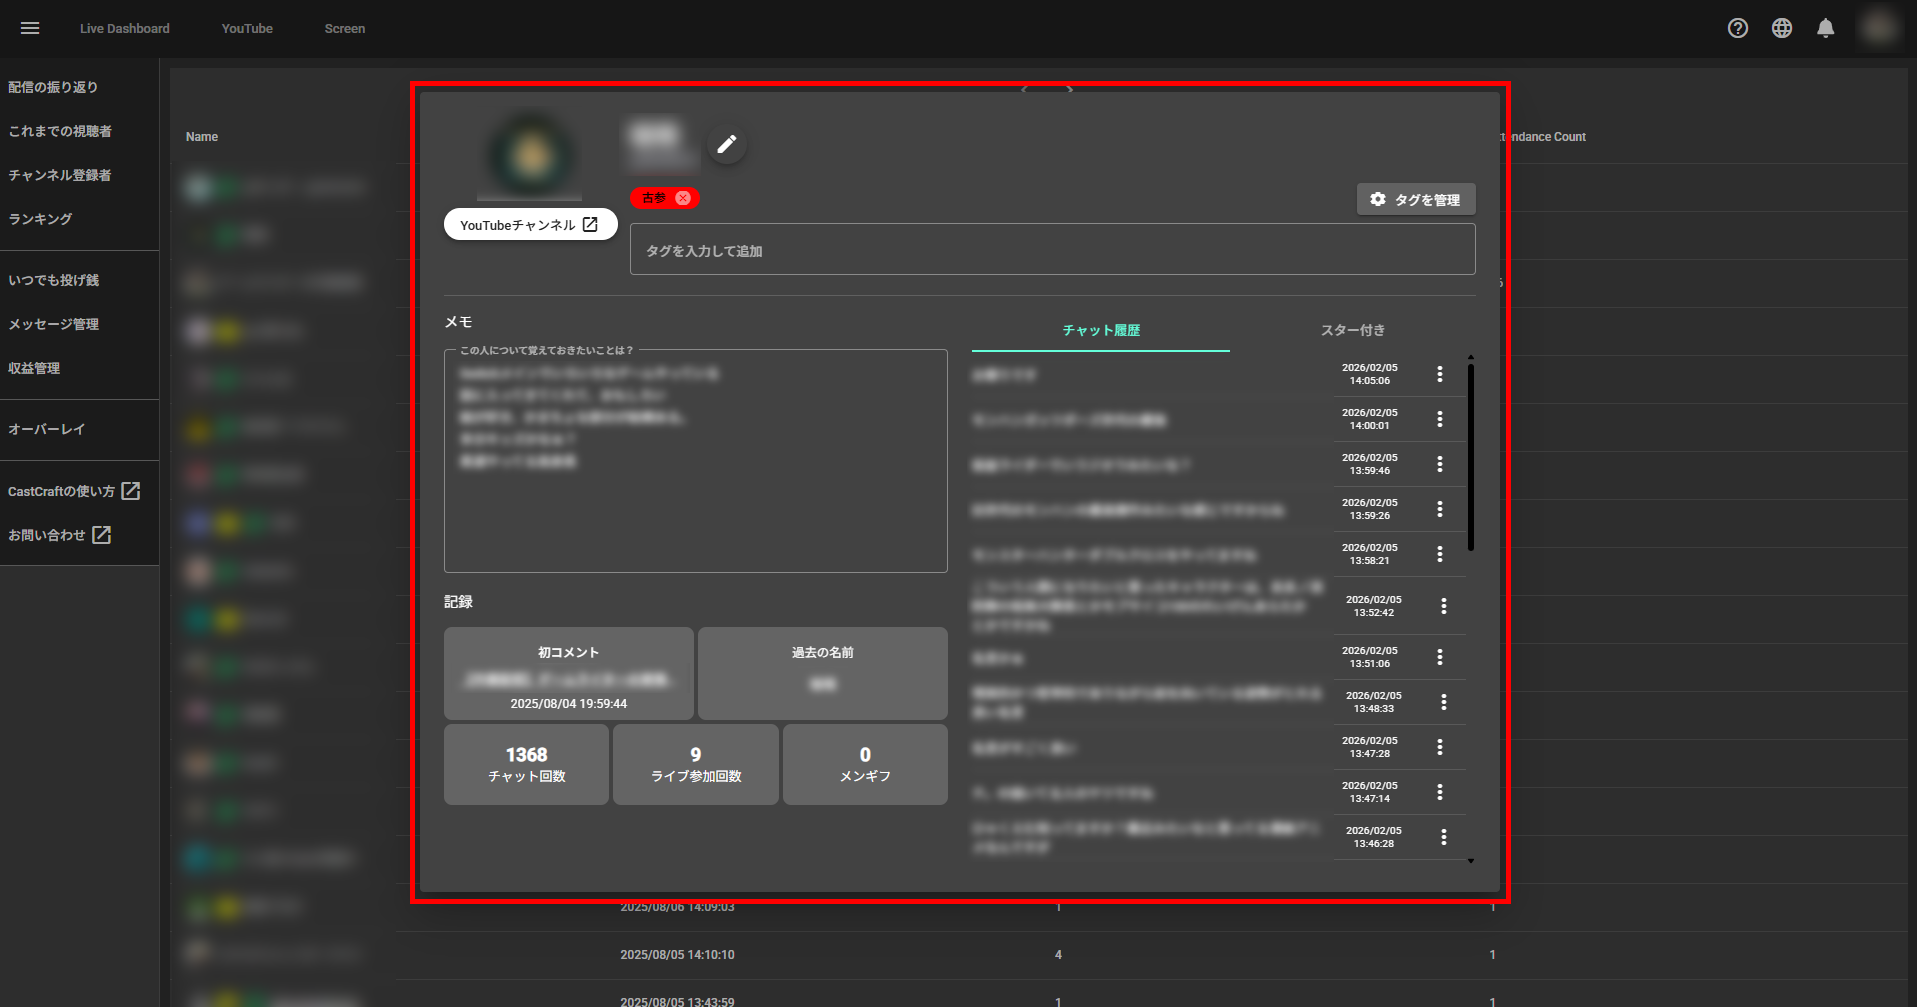The width and height of the screenshot is (1917, 1007).
Task: Open the kebab menu beside the 14:05:06 chat entry
Action: click(1440, 374)
